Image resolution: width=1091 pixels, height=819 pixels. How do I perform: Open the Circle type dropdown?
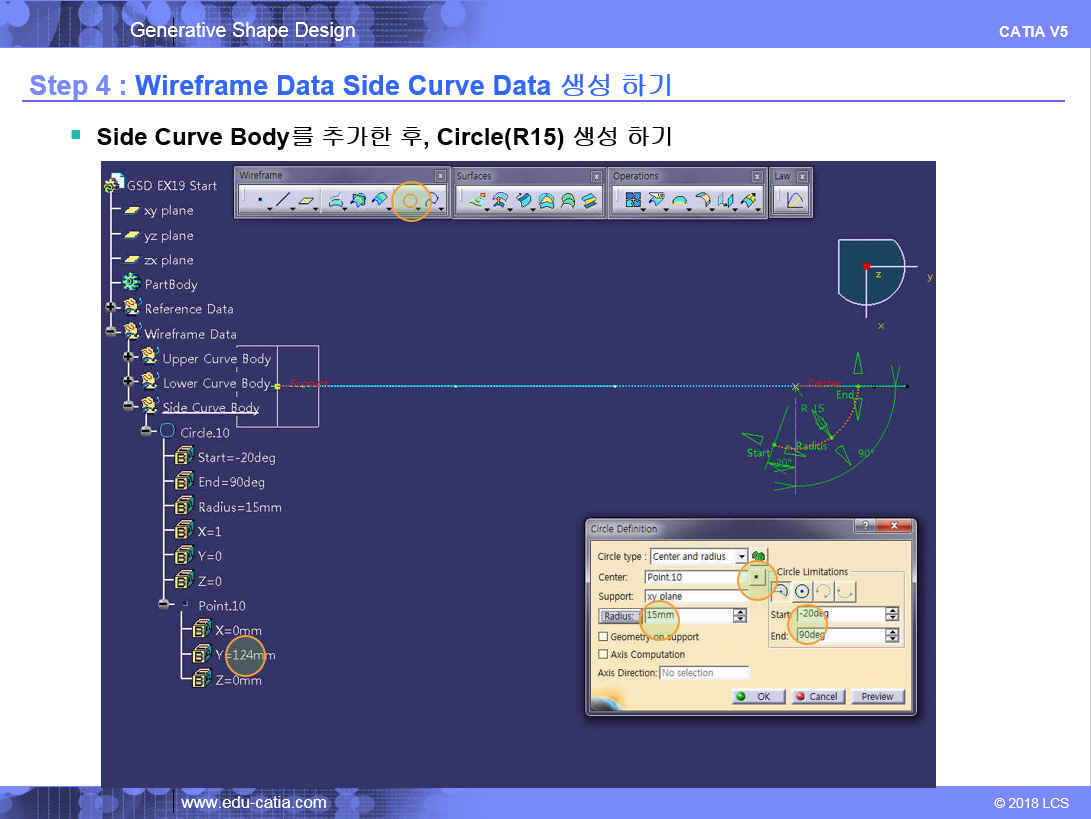(x=741, y=556)
